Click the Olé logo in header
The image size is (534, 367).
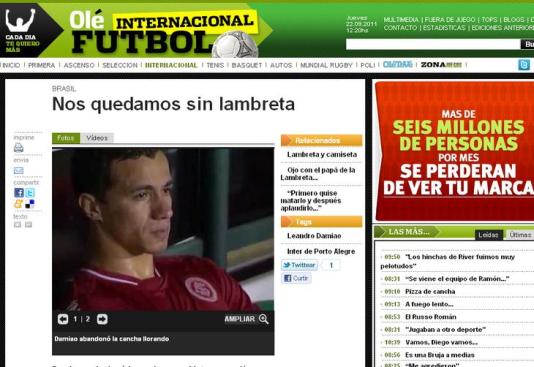click(87, 20)
